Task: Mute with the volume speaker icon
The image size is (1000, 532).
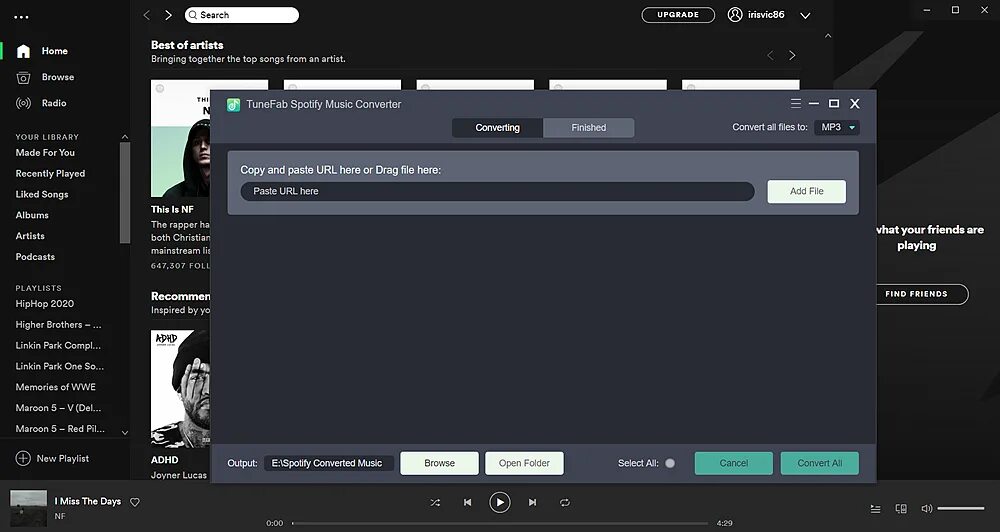Action: pyautogui.click(x=927, y=509)
